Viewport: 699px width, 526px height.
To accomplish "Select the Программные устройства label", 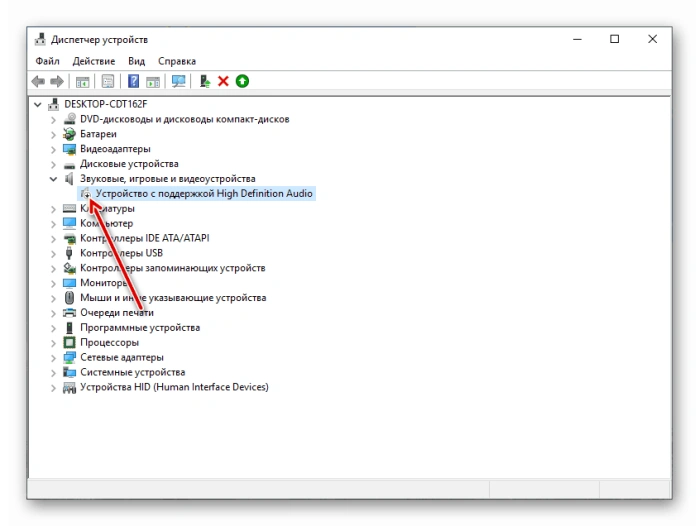I will click(x=140, y=328).
